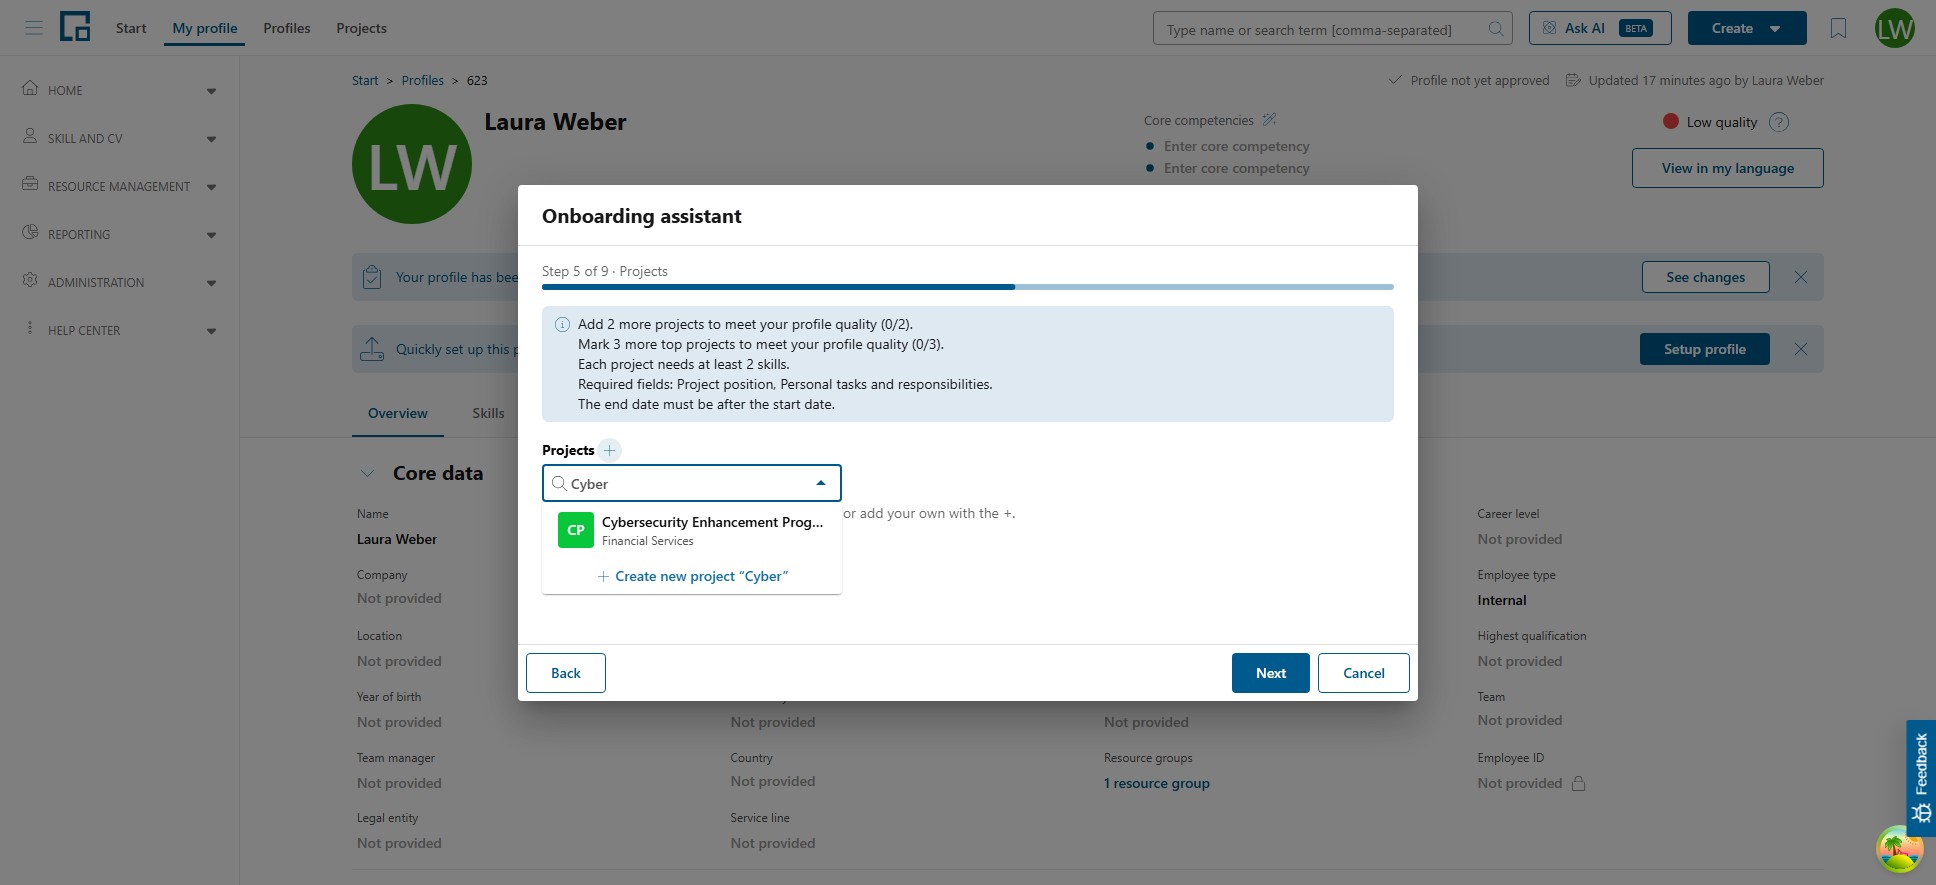Image resolution: width=1936 pixels, height=885 pixels.
Task: Expand the HELP CENTER section arrow
Action: click(x=211, y=331)
